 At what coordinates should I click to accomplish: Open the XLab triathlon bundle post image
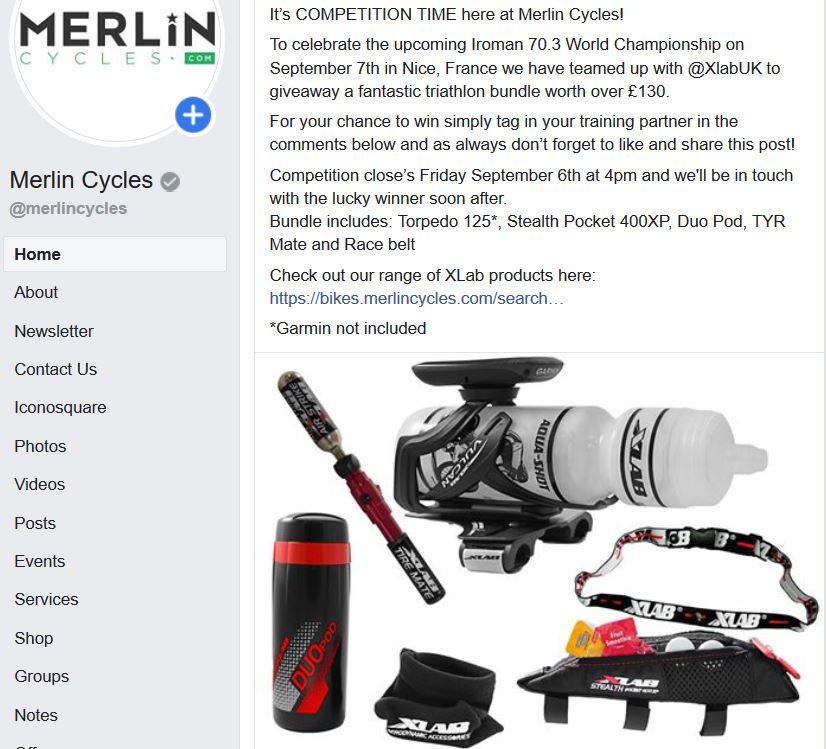(x=539, y=551)
